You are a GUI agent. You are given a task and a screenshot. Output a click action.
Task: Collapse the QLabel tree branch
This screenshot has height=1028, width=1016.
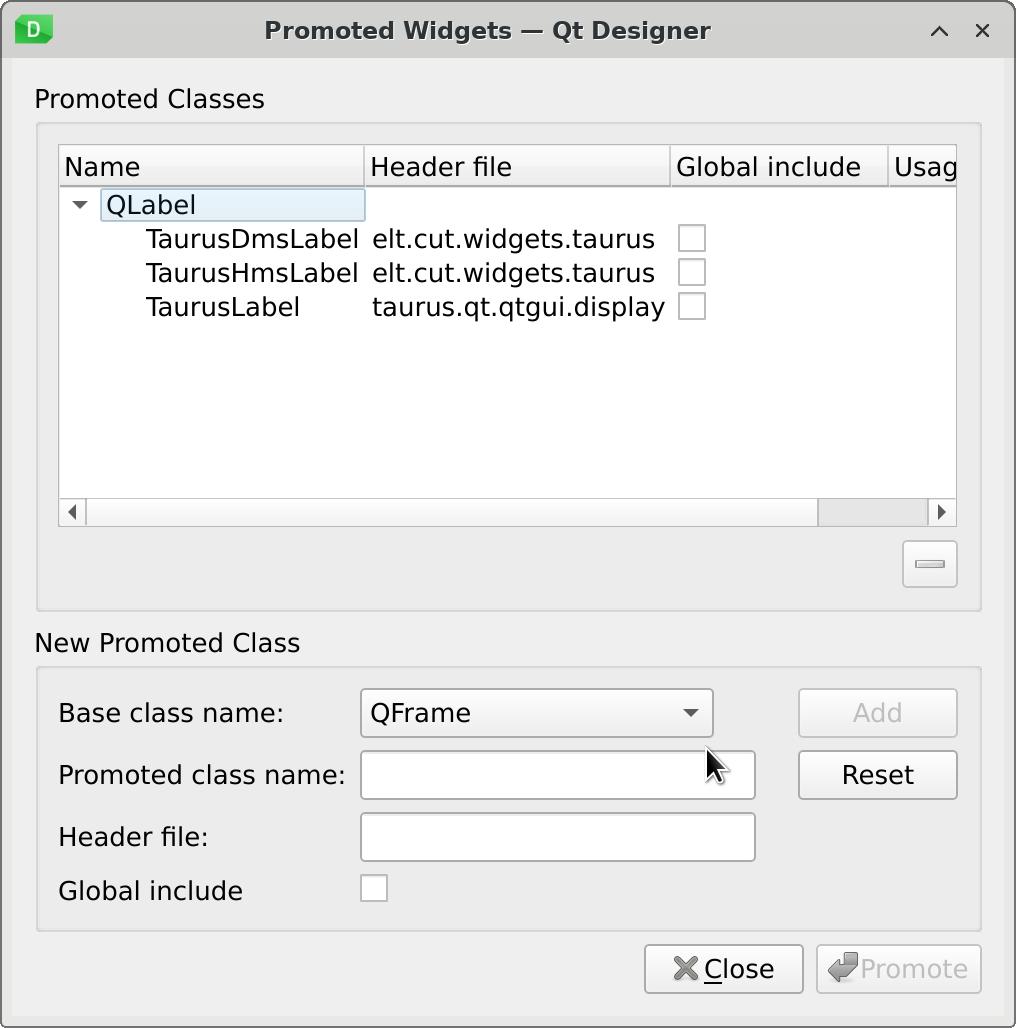tap(79, 205)
